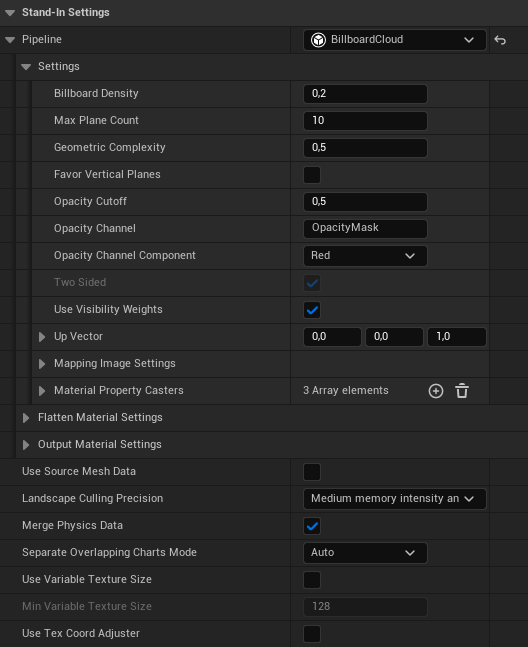Select the Opacity Cutoff label

point(90,201)
